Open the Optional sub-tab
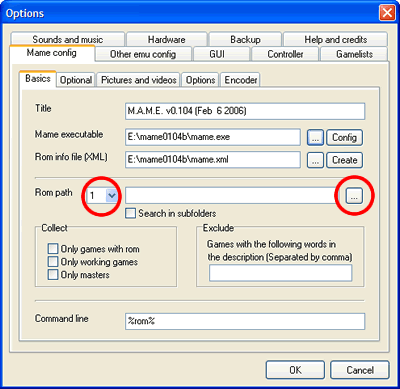The height and width of the screenshot is (389, 400). coord(76,80)
